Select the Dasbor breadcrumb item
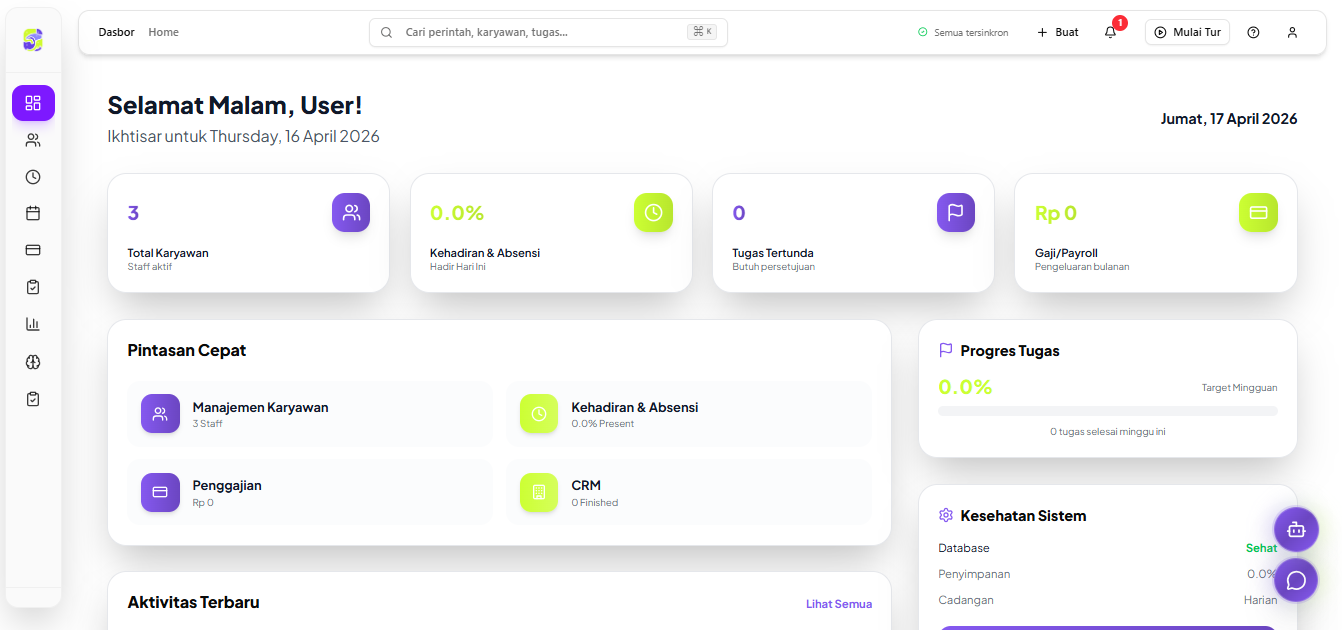1342x630 pixels. point(116,32)
